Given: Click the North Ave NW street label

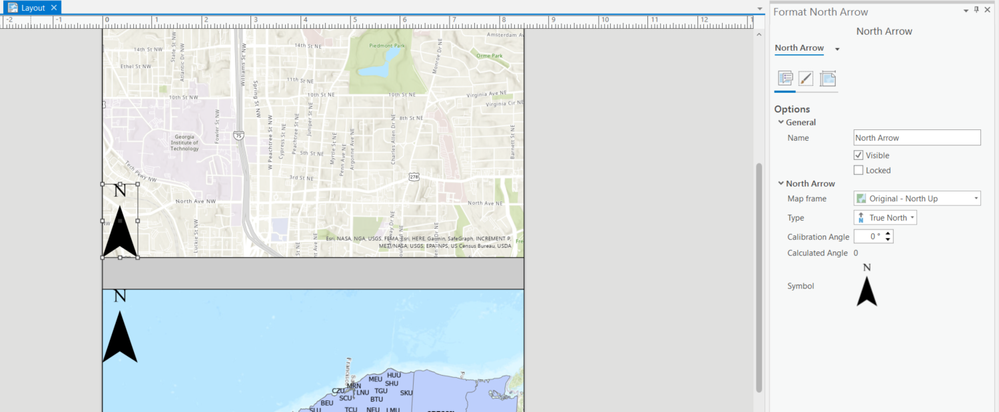Looking at the screenshot, I should point(196,201).
